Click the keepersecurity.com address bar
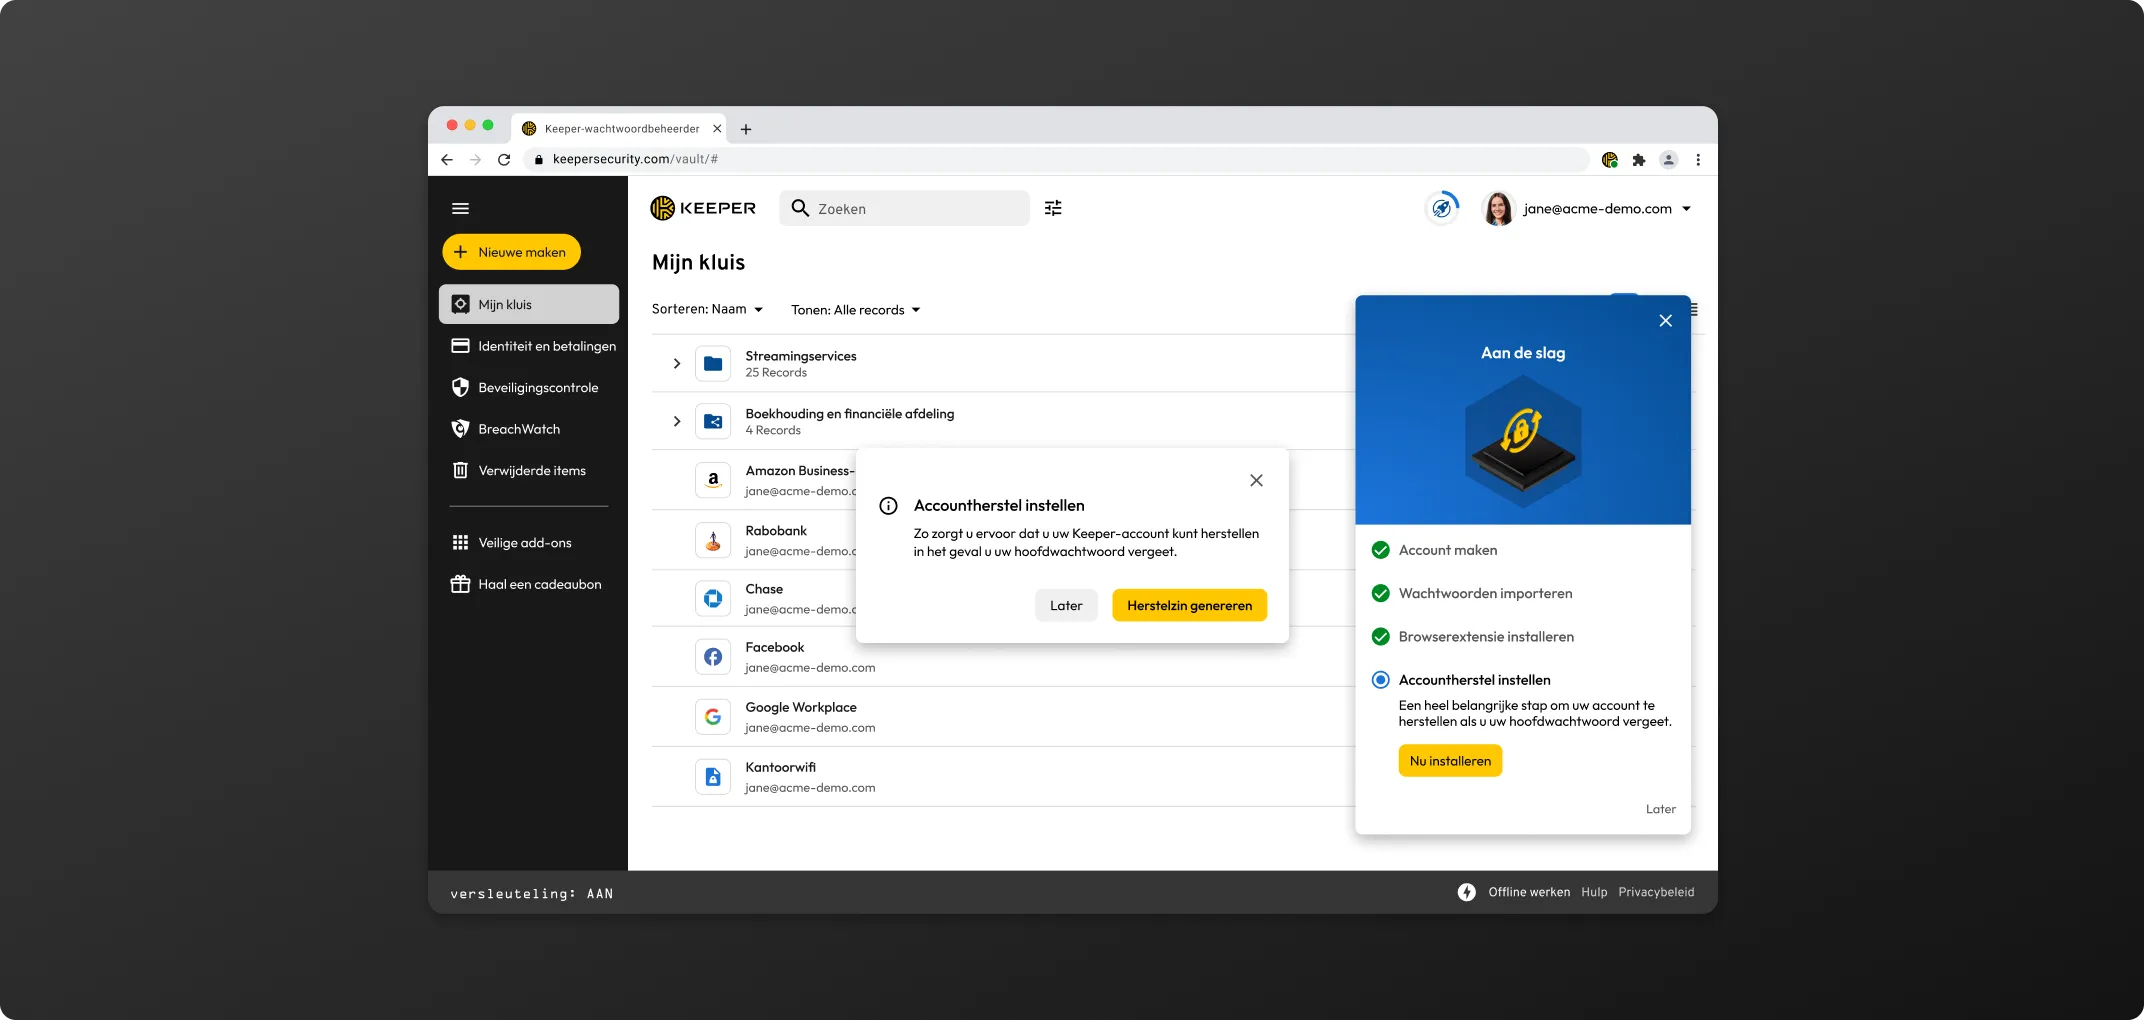 click(1056, 159)
